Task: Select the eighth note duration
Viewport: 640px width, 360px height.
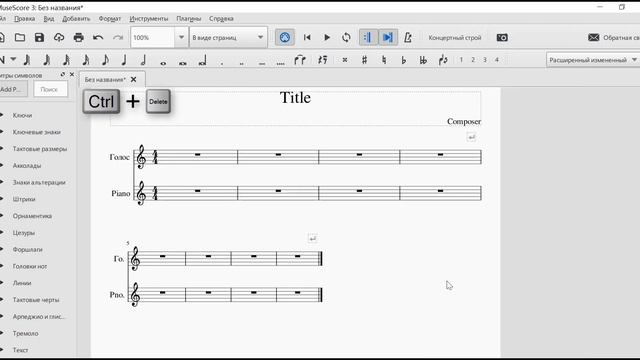Action: pos(105,60)
